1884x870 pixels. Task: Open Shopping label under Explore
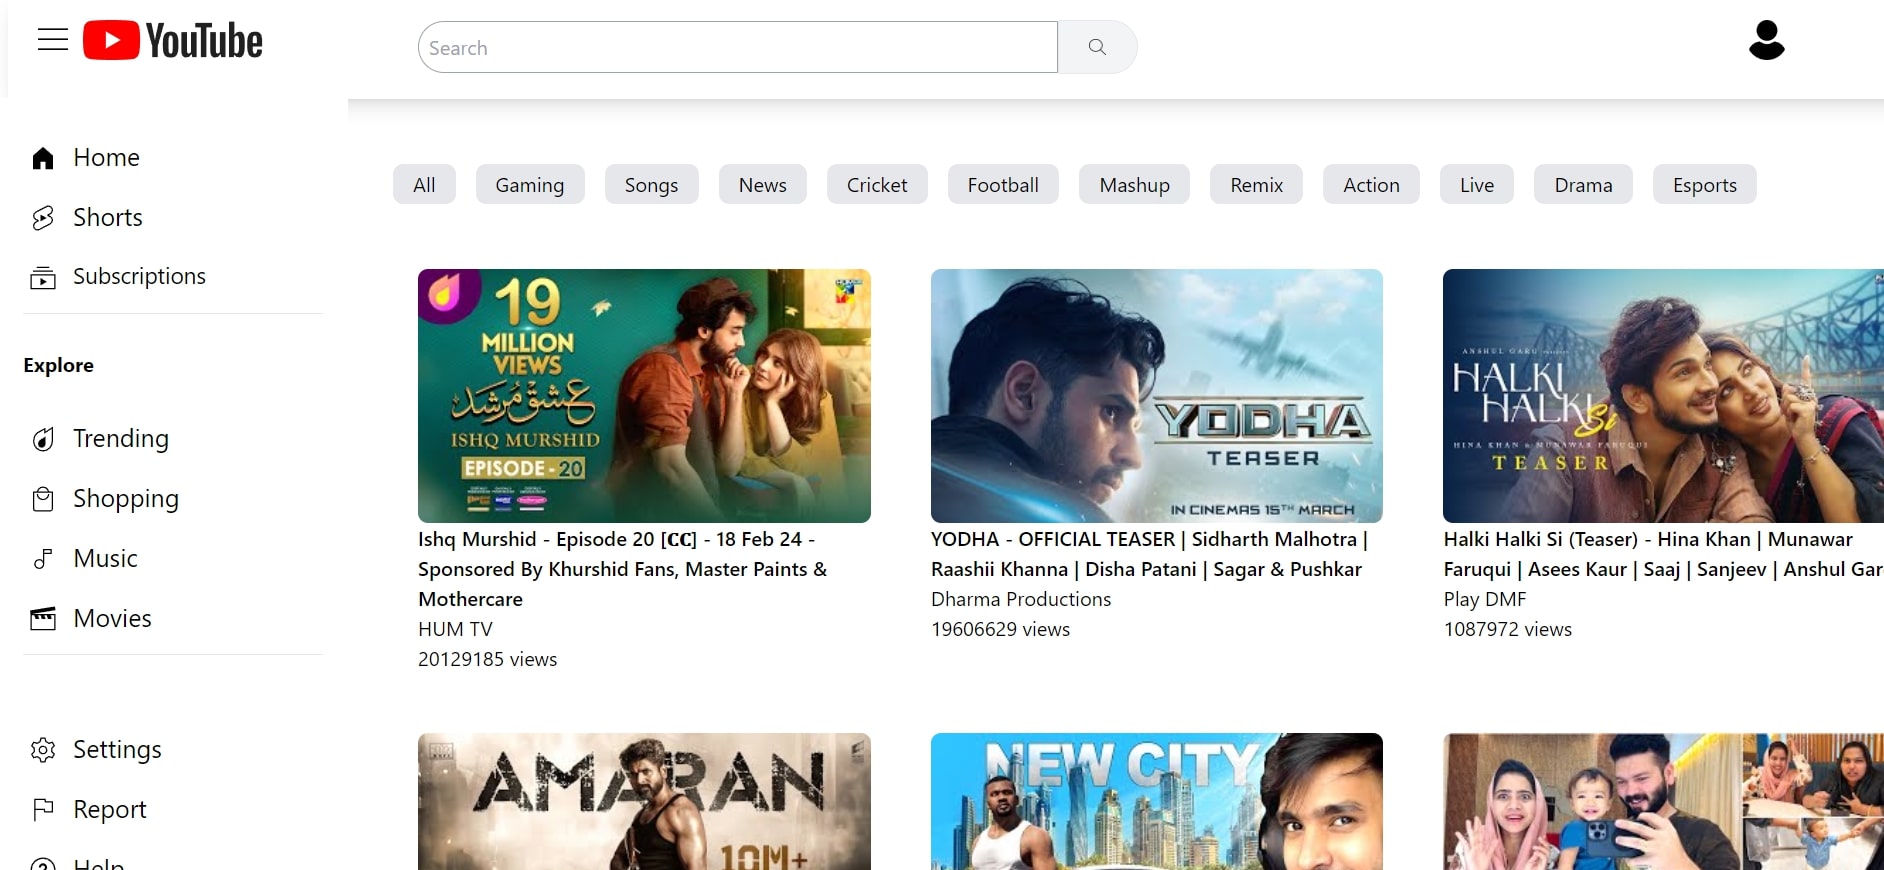(126, 499)
